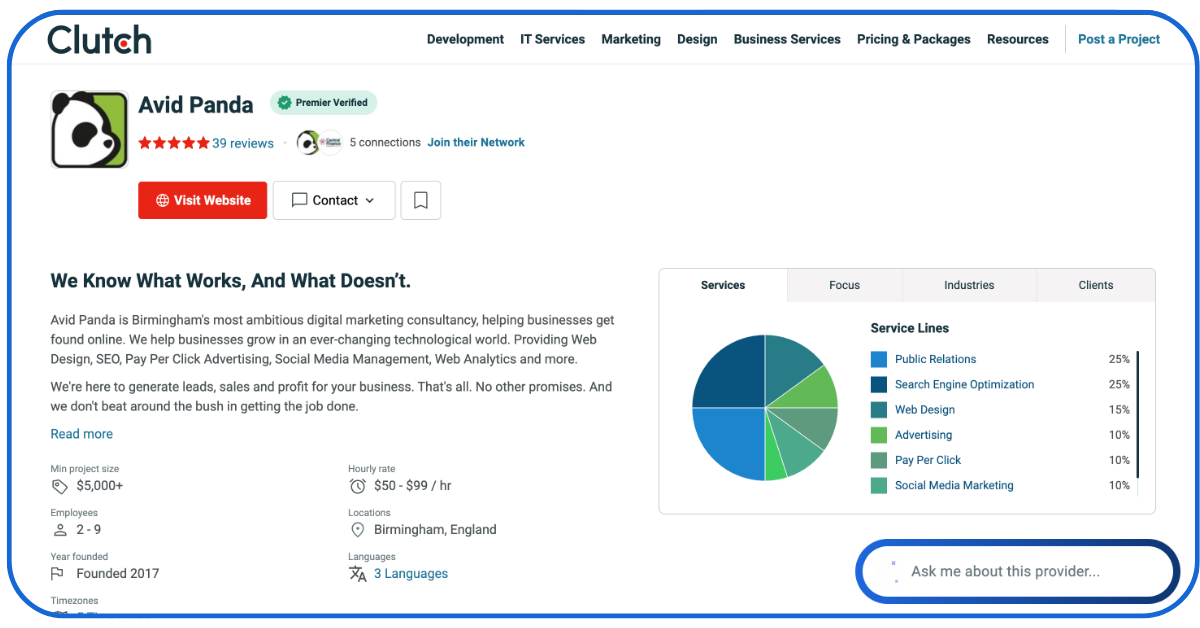1200x628 pixels.
Task: Click the Service Lines list scrollbar
Action: click(1138, 415)
